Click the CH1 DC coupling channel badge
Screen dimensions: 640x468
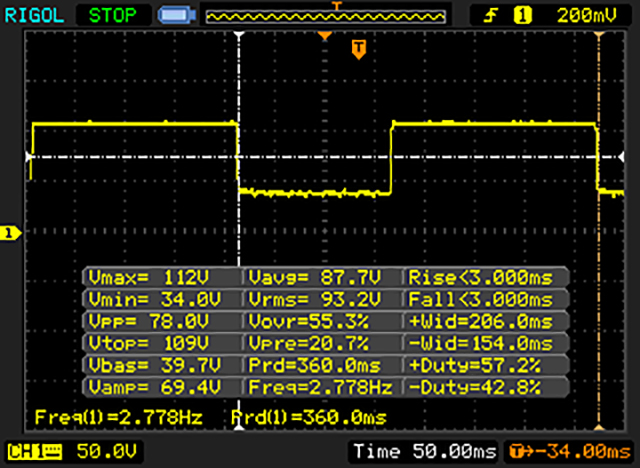pos(34,452)
